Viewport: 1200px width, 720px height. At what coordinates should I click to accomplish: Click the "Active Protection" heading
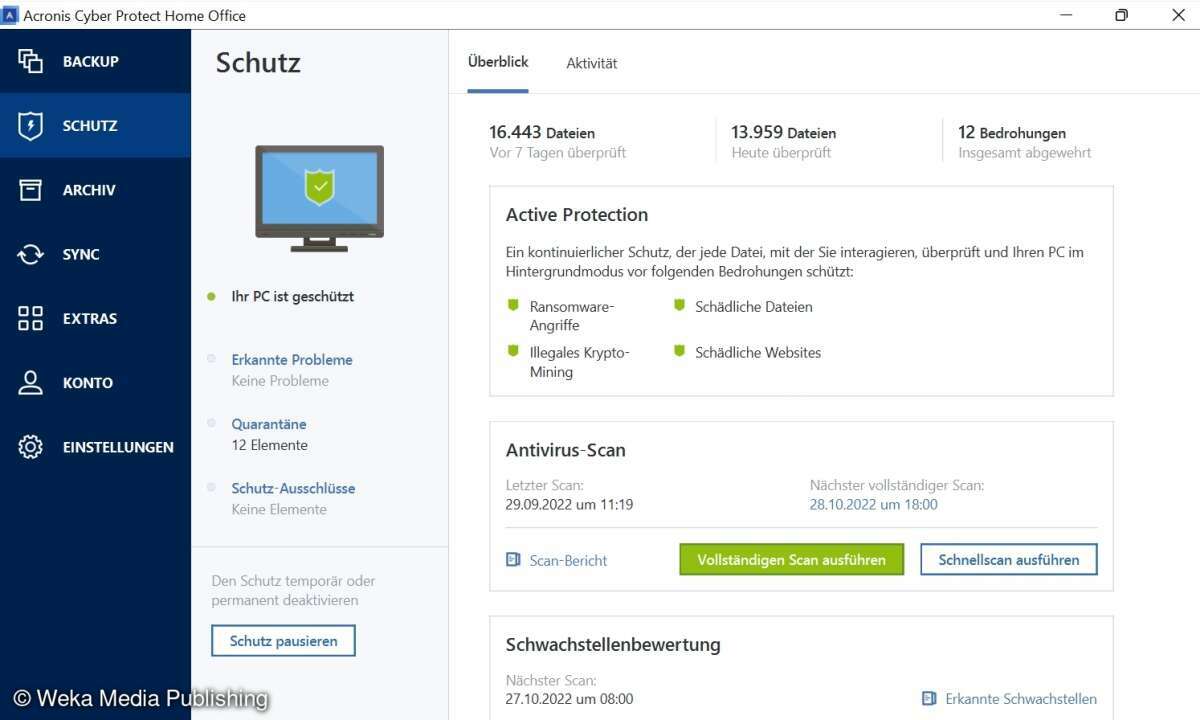pos(577,215)
